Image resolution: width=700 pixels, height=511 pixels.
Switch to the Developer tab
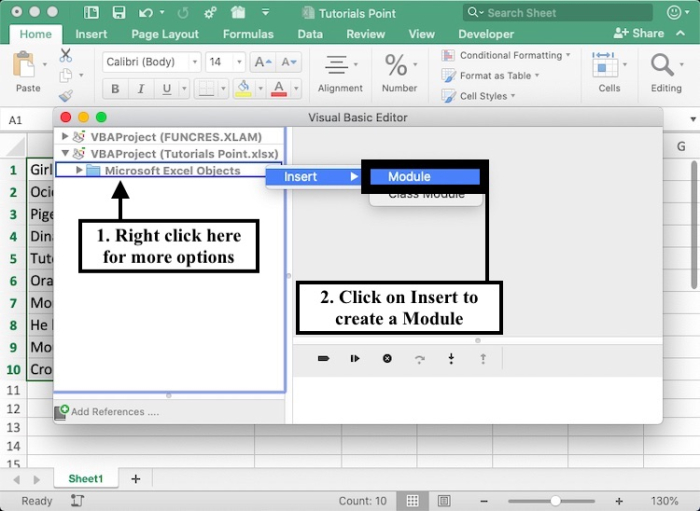486,34
